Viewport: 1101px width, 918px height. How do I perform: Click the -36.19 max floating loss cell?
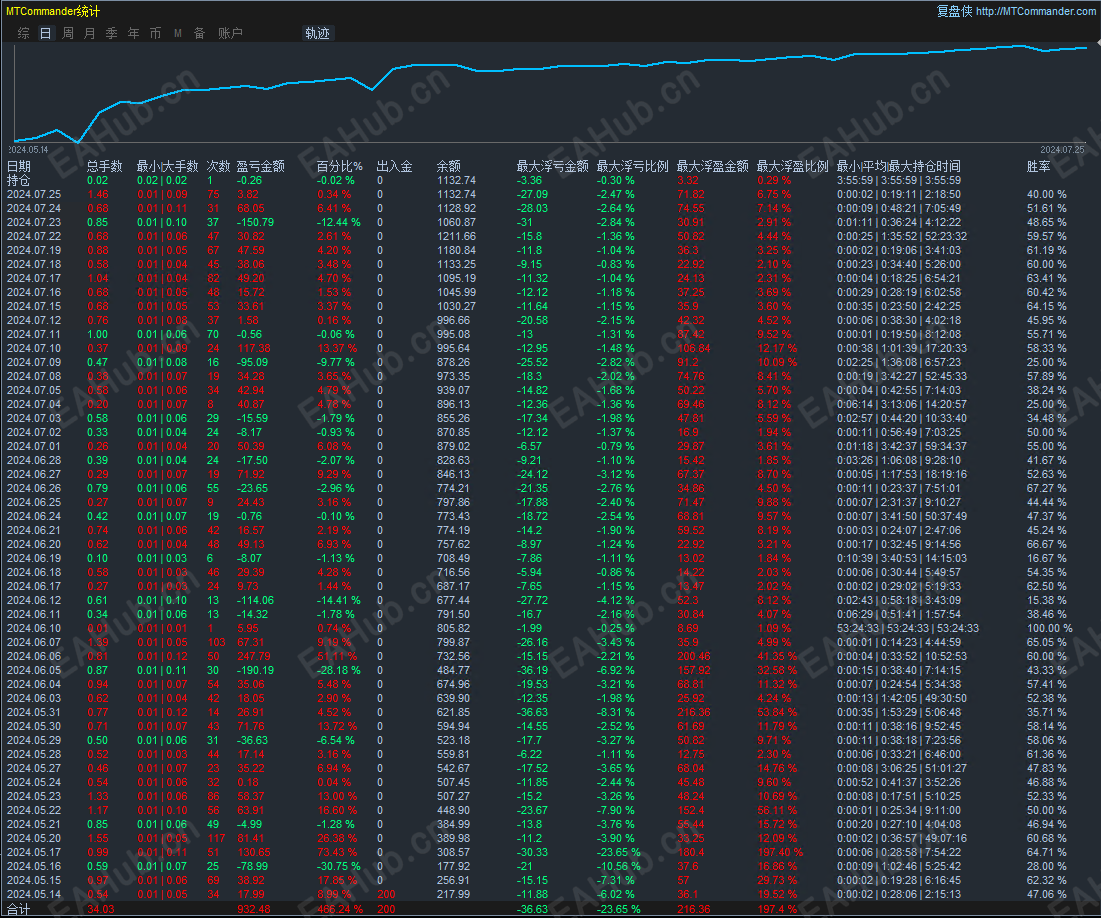(x=532, y=670)
